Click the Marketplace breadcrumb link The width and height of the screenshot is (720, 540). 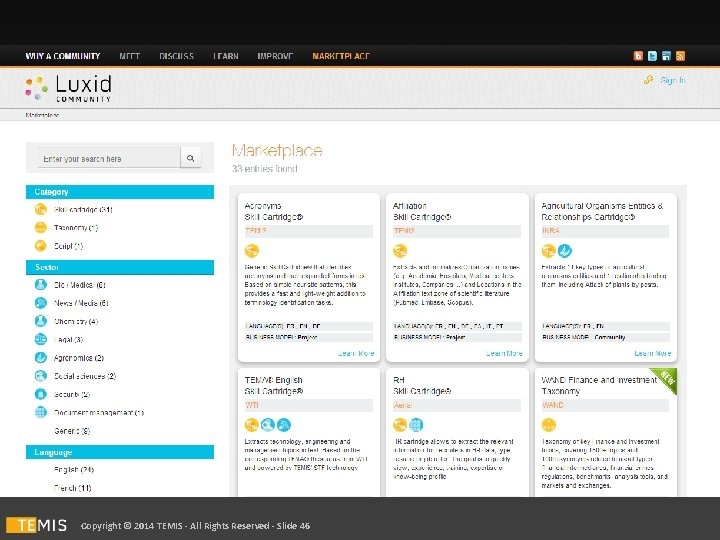(42, 115)
